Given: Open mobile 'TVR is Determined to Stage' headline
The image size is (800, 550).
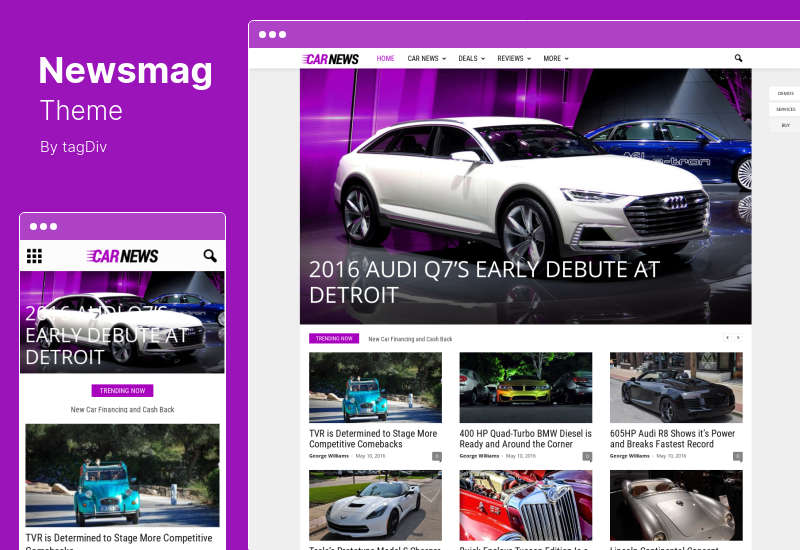Looking at the screenshot, I should [119, 541].
